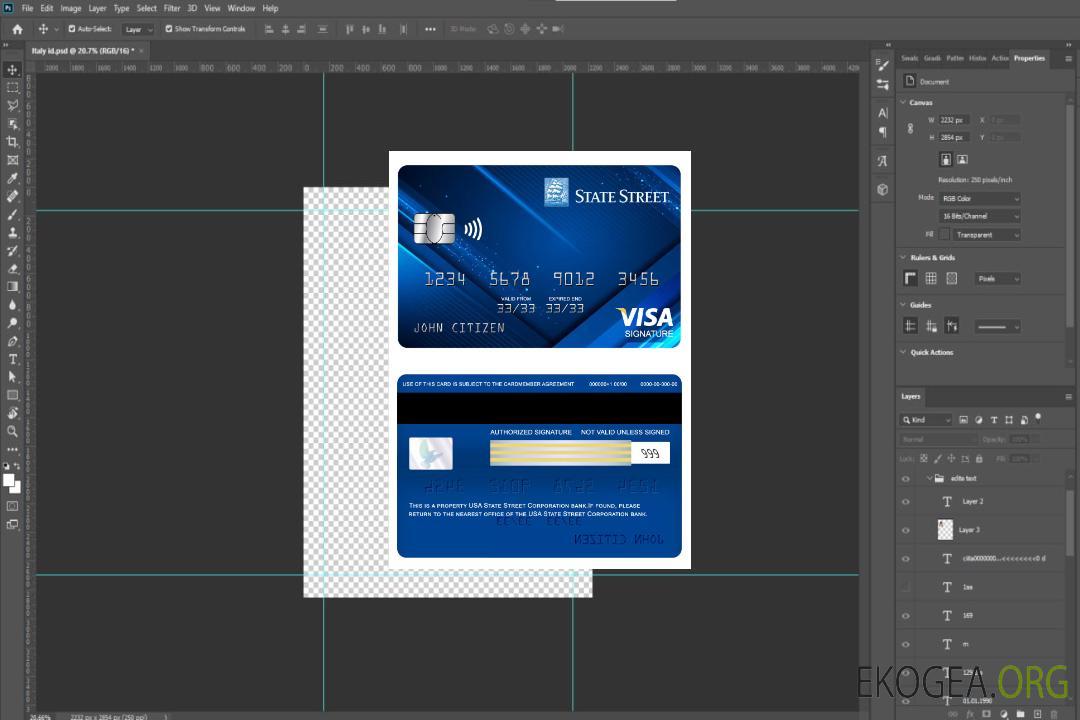Screen dimensions: 1080x720
Task: Hide the Layer 2 text layer
Action: [x=906, y=502]
